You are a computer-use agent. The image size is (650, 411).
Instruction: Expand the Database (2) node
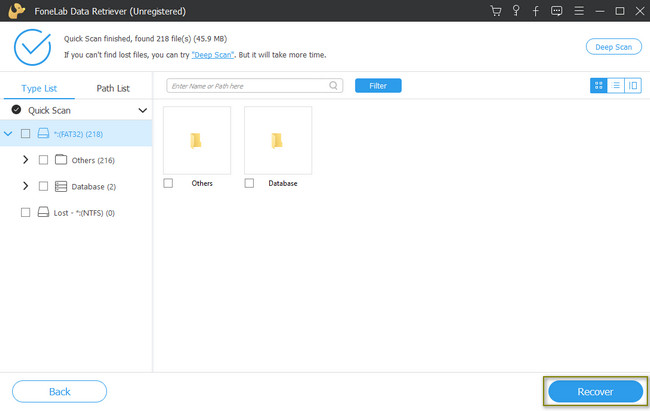click(26, 186)
